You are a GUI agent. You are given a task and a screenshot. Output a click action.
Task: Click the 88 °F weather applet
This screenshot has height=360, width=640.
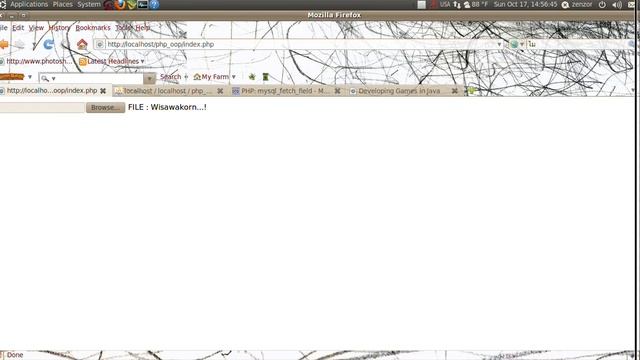(x=476, y=4)
